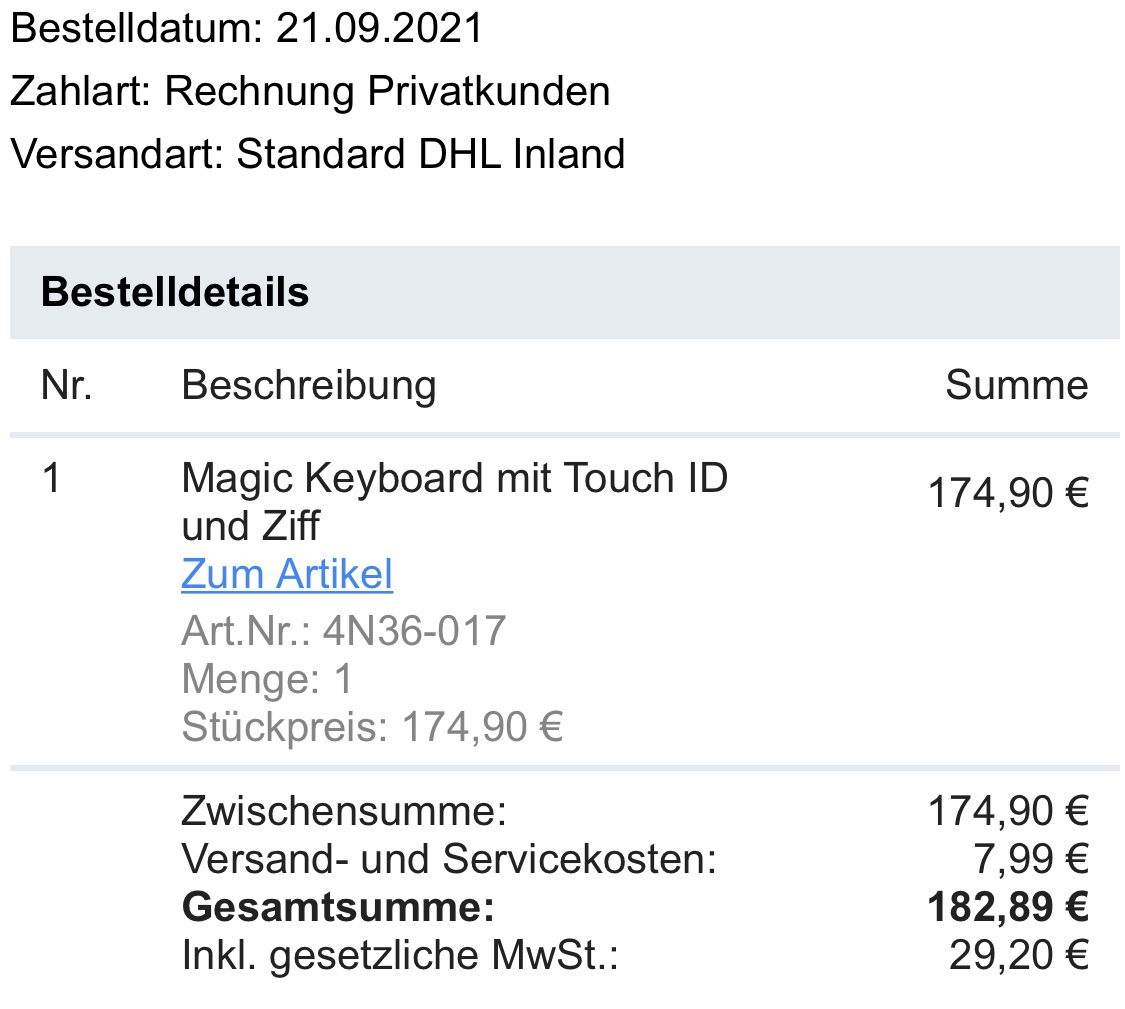Click the Menge: 1 quantity text

267,680
